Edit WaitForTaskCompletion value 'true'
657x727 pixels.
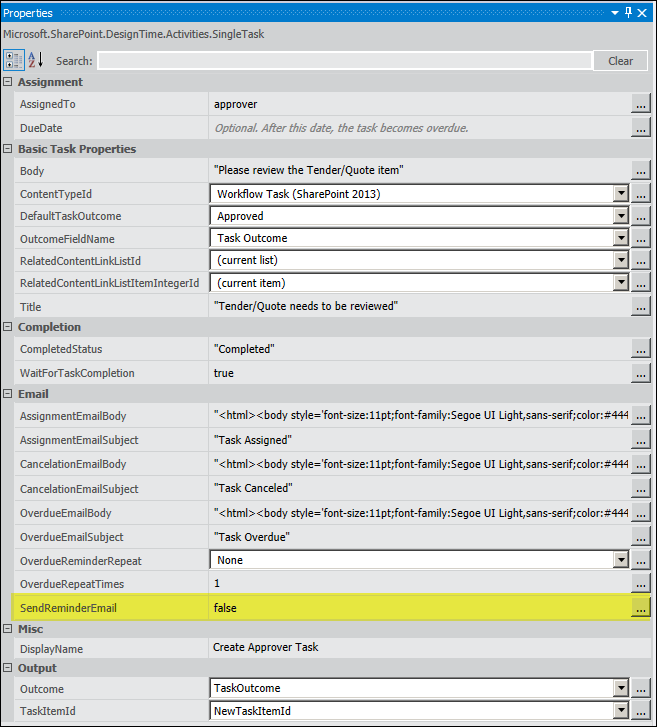(x=223, y=373)
